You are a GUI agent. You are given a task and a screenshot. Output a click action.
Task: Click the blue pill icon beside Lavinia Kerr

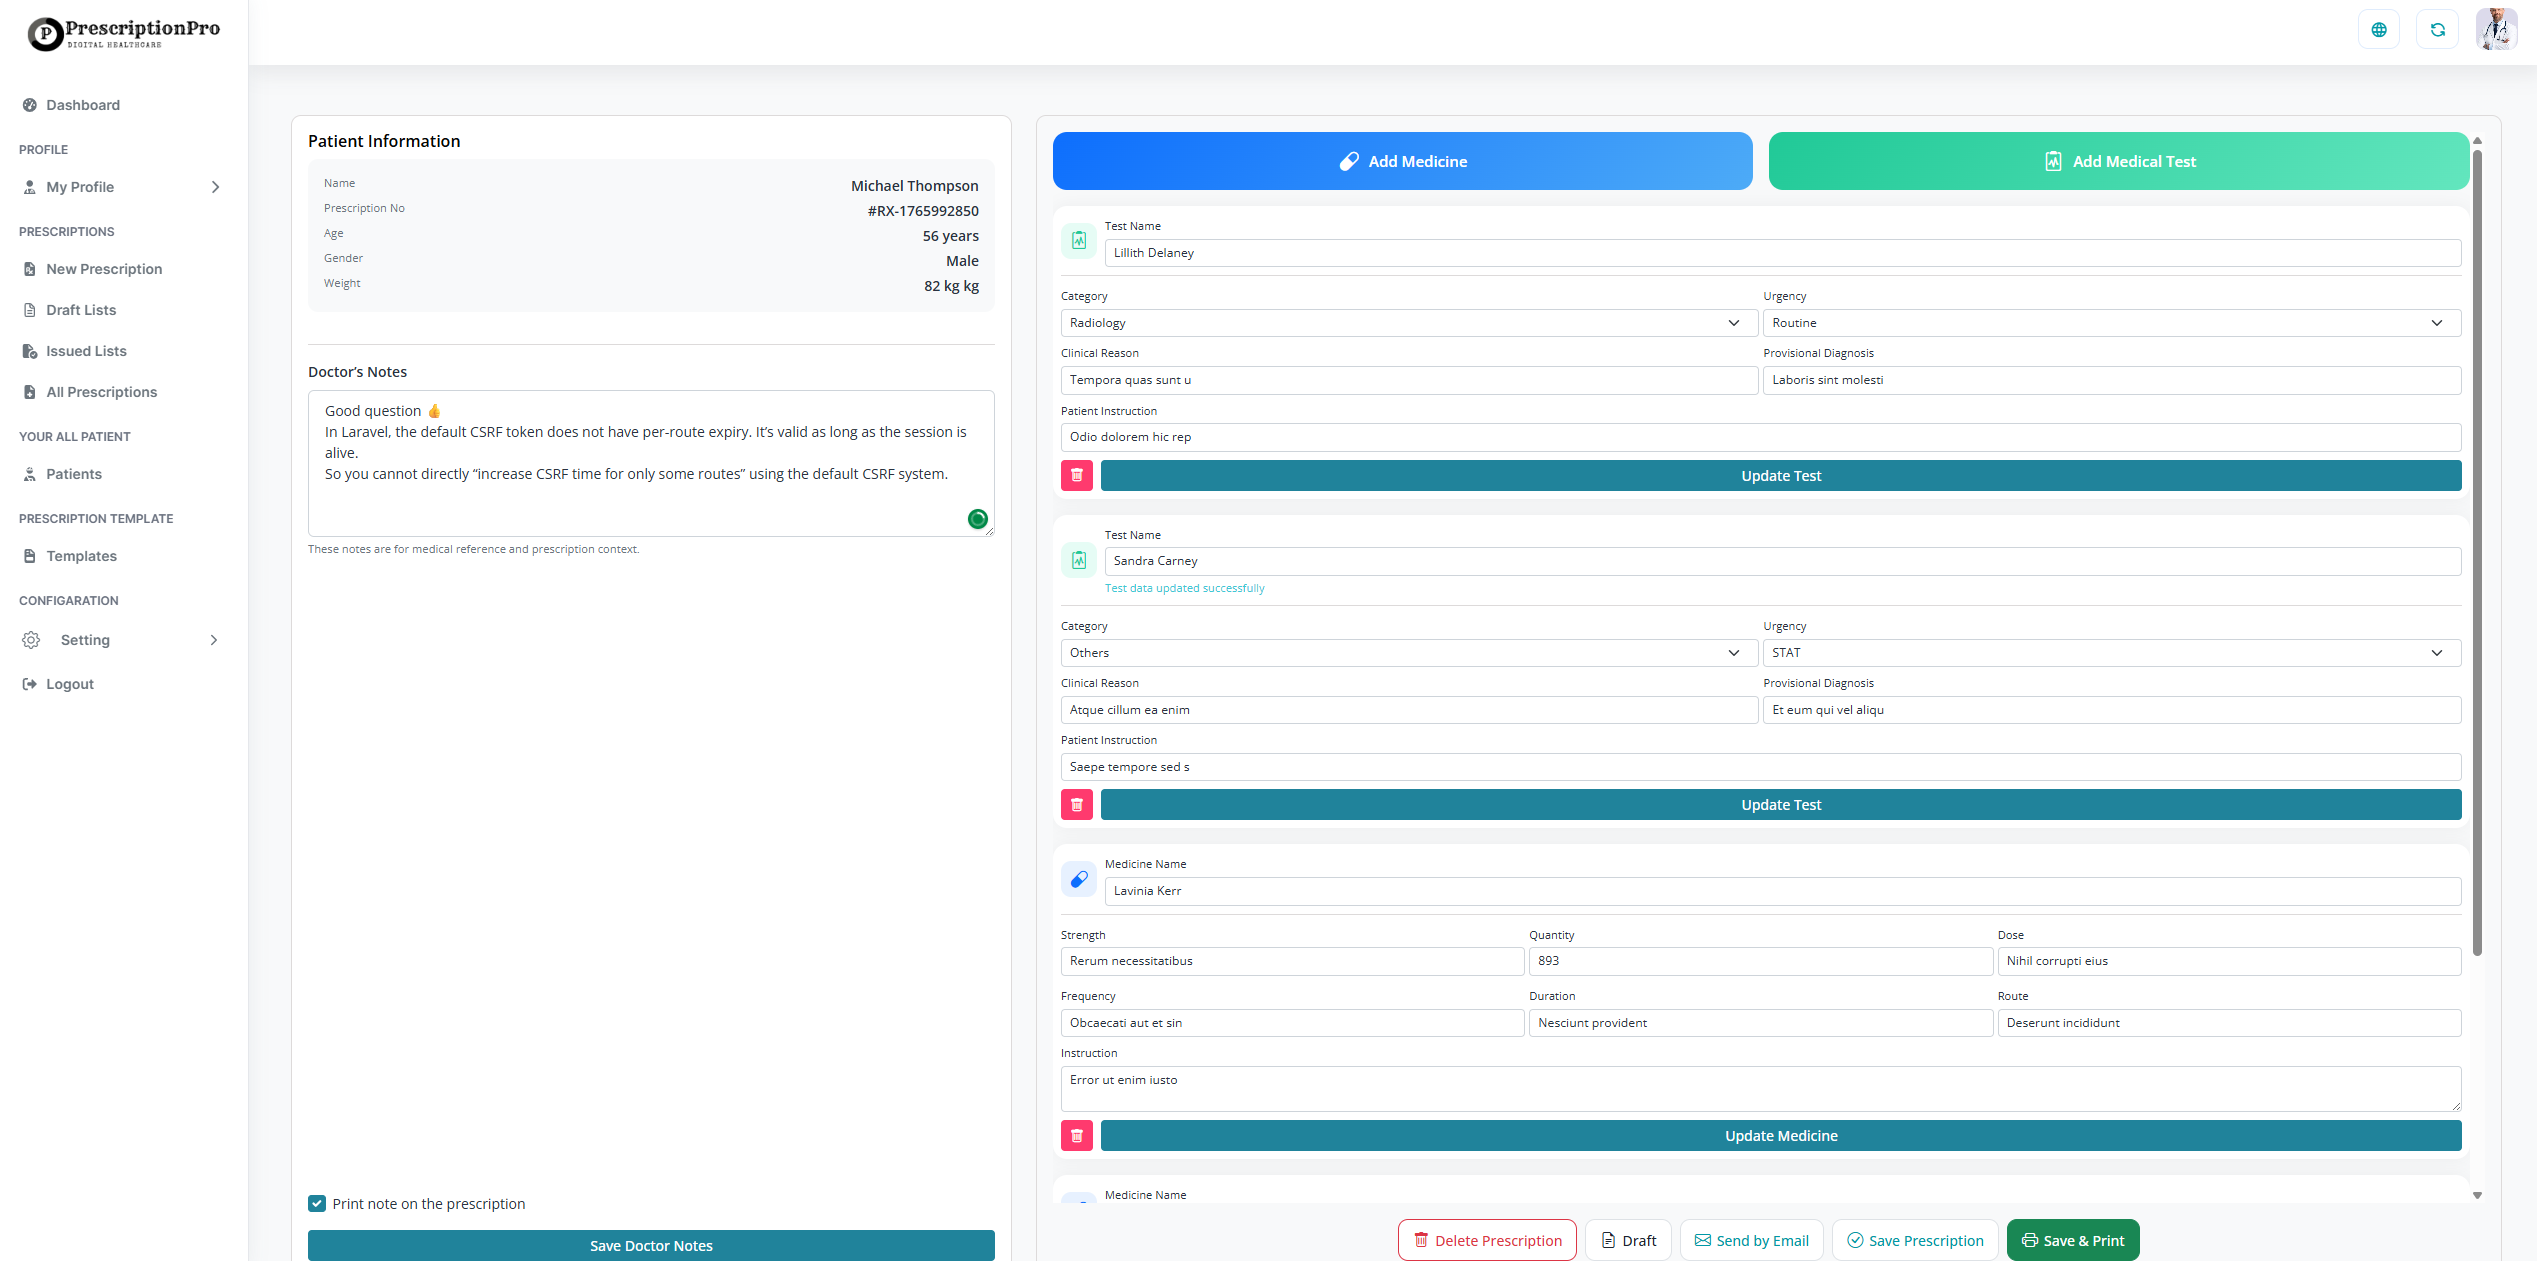click(1079, 880)
